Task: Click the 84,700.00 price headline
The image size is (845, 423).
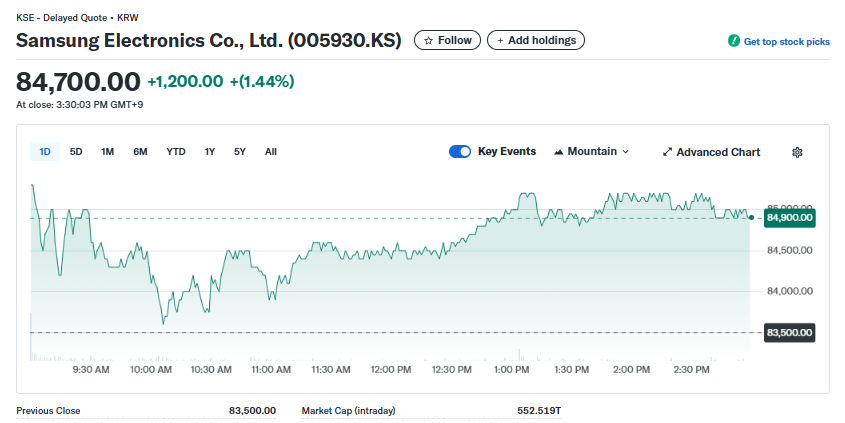Action: click(78, 82)
